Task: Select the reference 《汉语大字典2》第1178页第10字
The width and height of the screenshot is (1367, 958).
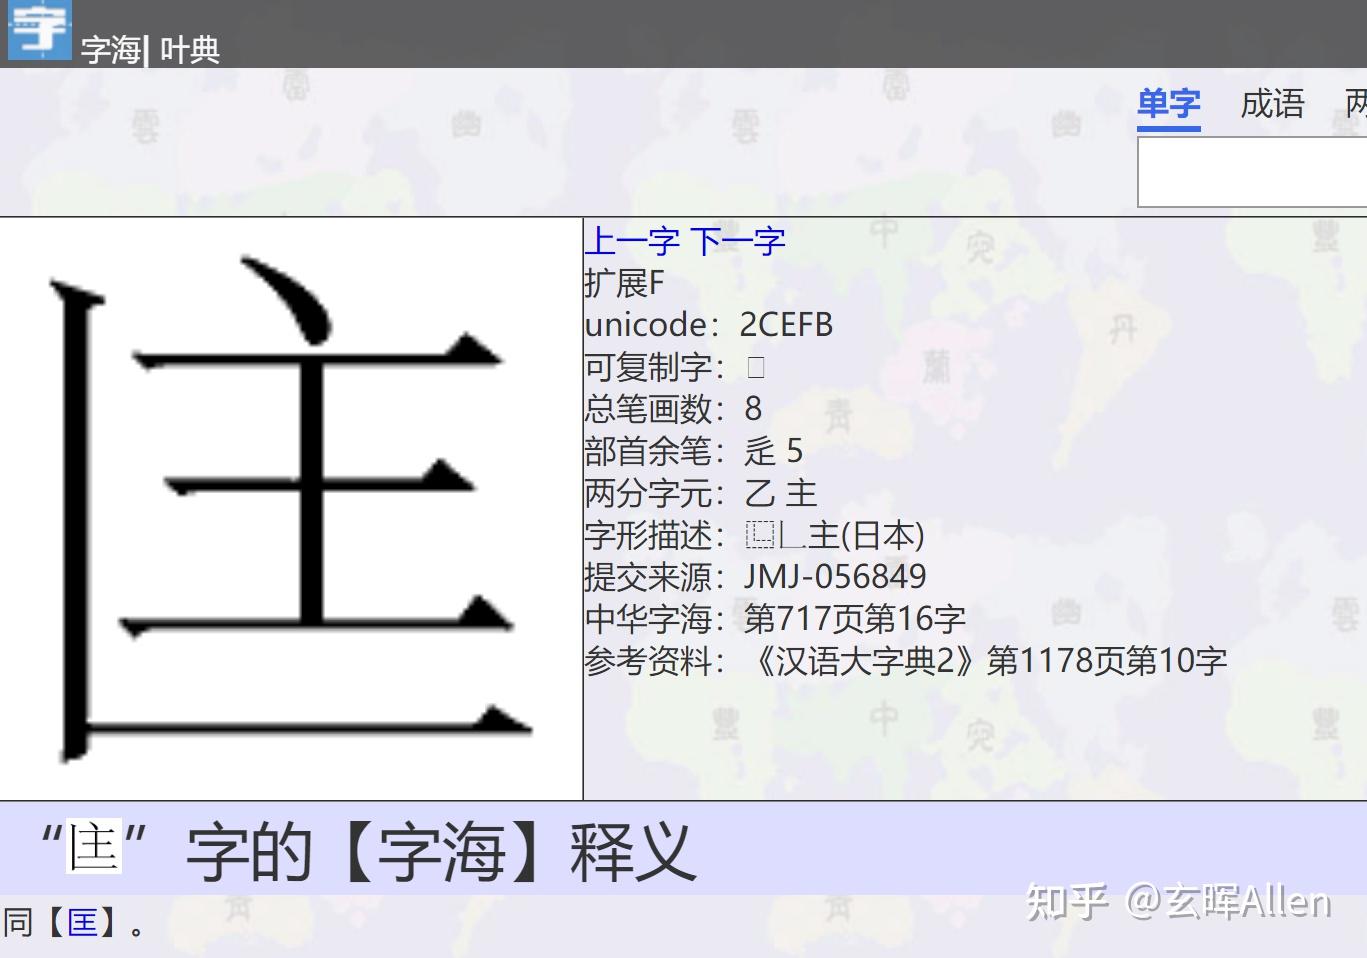Action: [x=986, y=661]
